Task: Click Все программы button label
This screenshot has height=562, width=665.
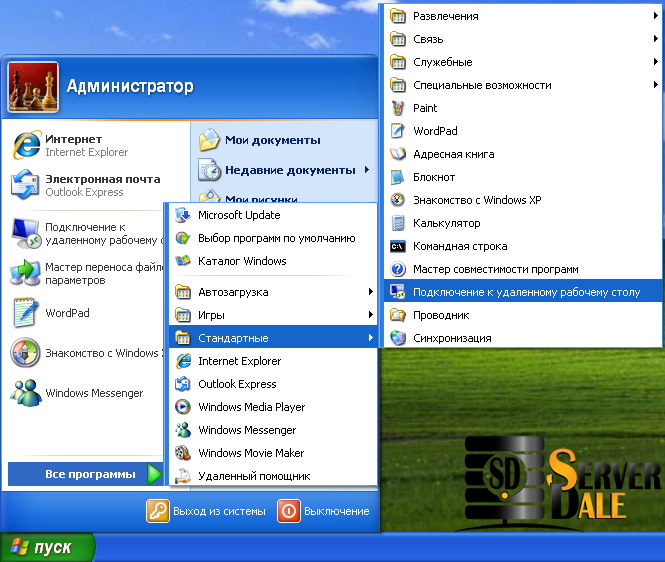Action: click(90, 474)
